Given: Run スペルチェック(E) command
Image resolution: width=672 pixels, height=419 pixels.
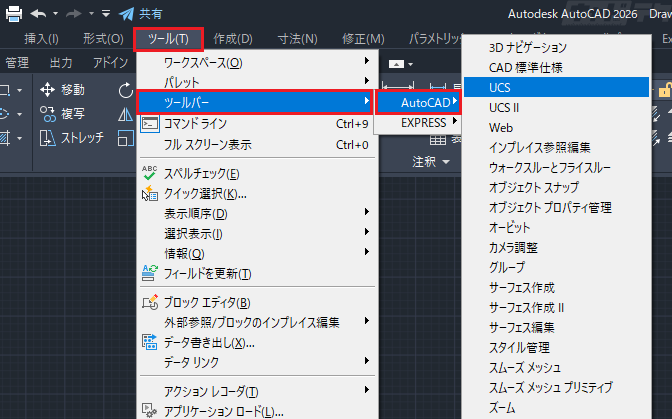Looking at the screenshot, I should coord(258,174).
